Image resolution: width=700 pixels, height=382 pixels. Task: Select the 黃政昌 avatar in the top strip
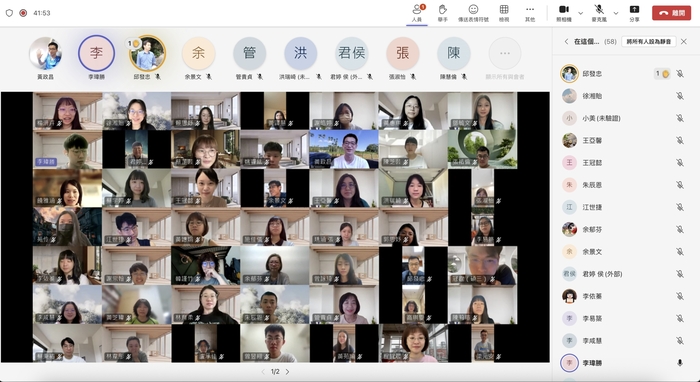point(46,54)
